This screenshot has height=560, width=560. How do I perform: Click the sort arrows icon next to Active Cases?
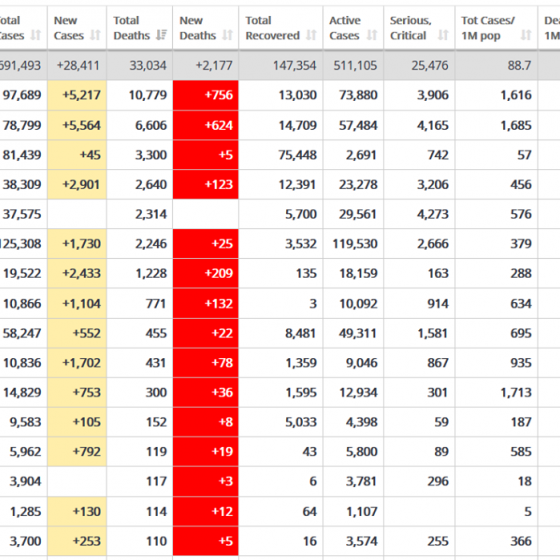click(372, 35)
